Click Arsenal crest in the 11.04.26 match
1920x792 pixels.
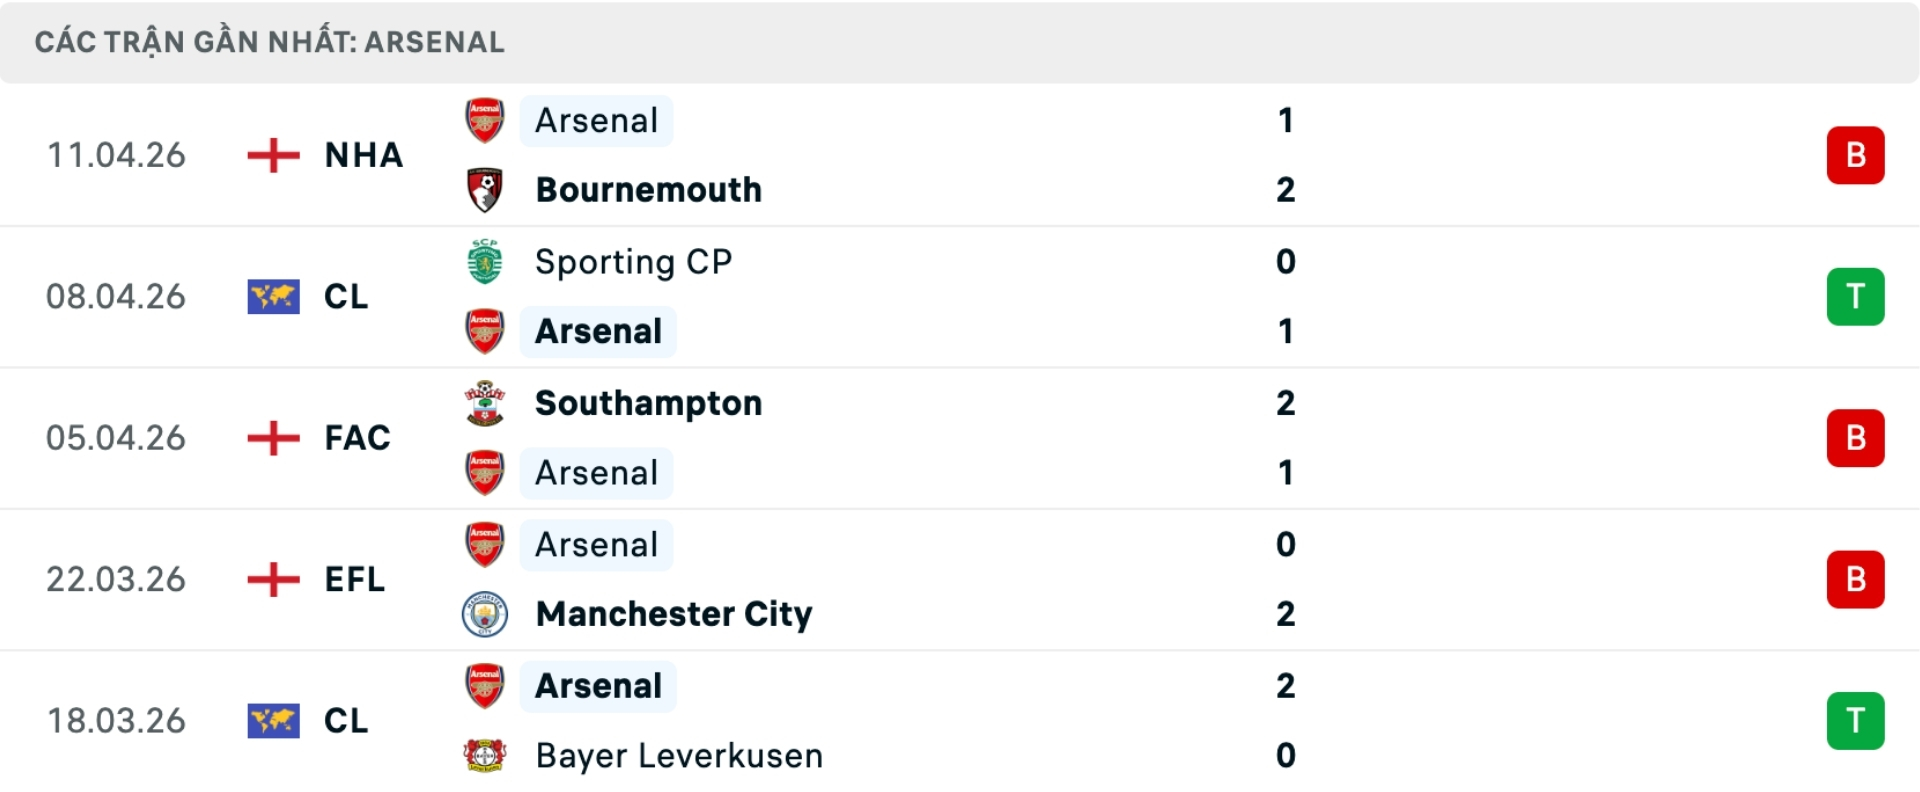[x=485, y=121]
